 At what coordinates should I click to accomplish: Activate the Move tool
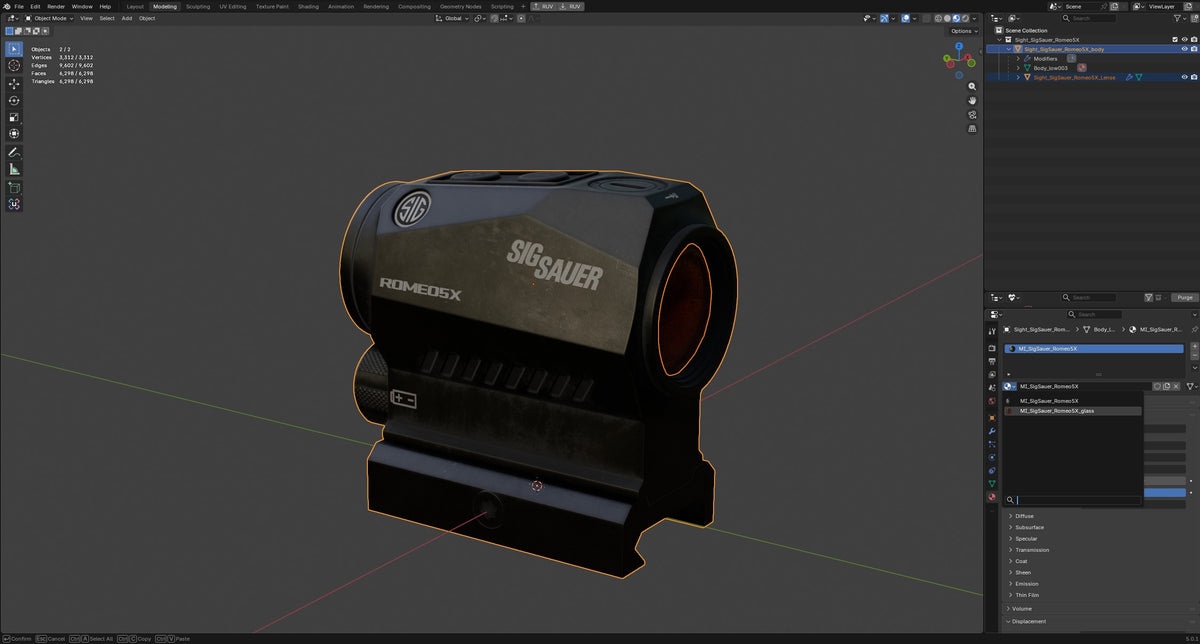[14, 84]
